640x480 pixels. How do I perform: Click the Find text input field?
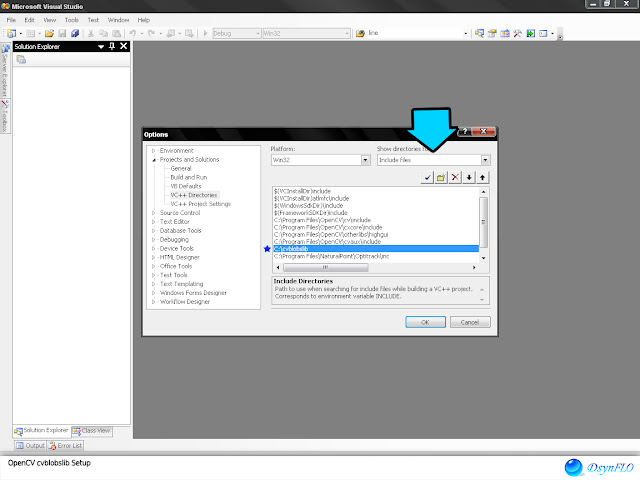[414, 33]
